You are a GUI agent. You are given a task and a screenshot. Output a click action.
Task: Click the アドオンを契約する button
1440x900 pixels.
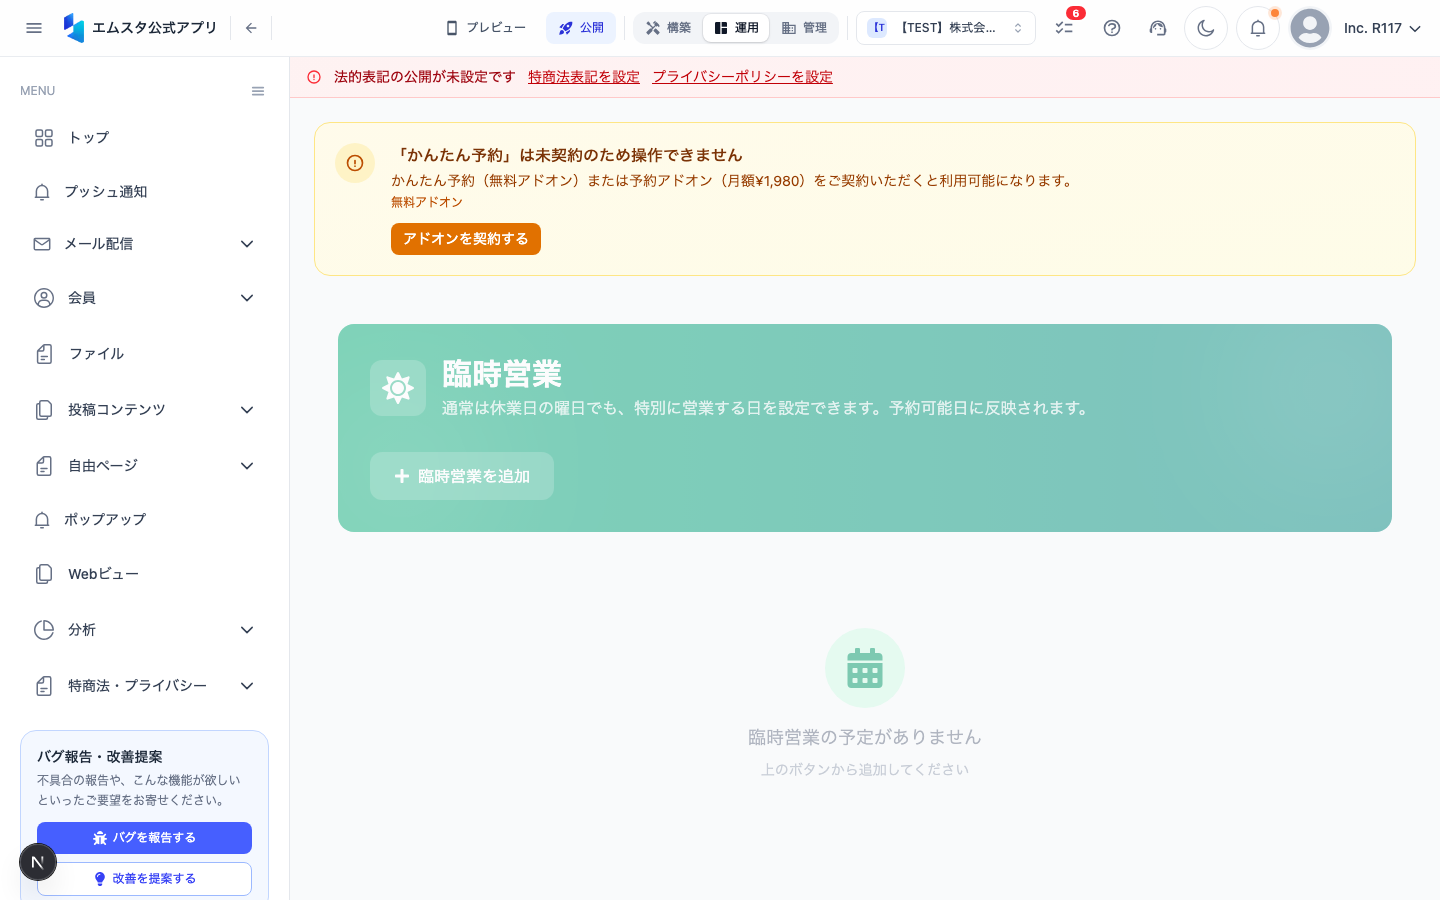point(466,239)
